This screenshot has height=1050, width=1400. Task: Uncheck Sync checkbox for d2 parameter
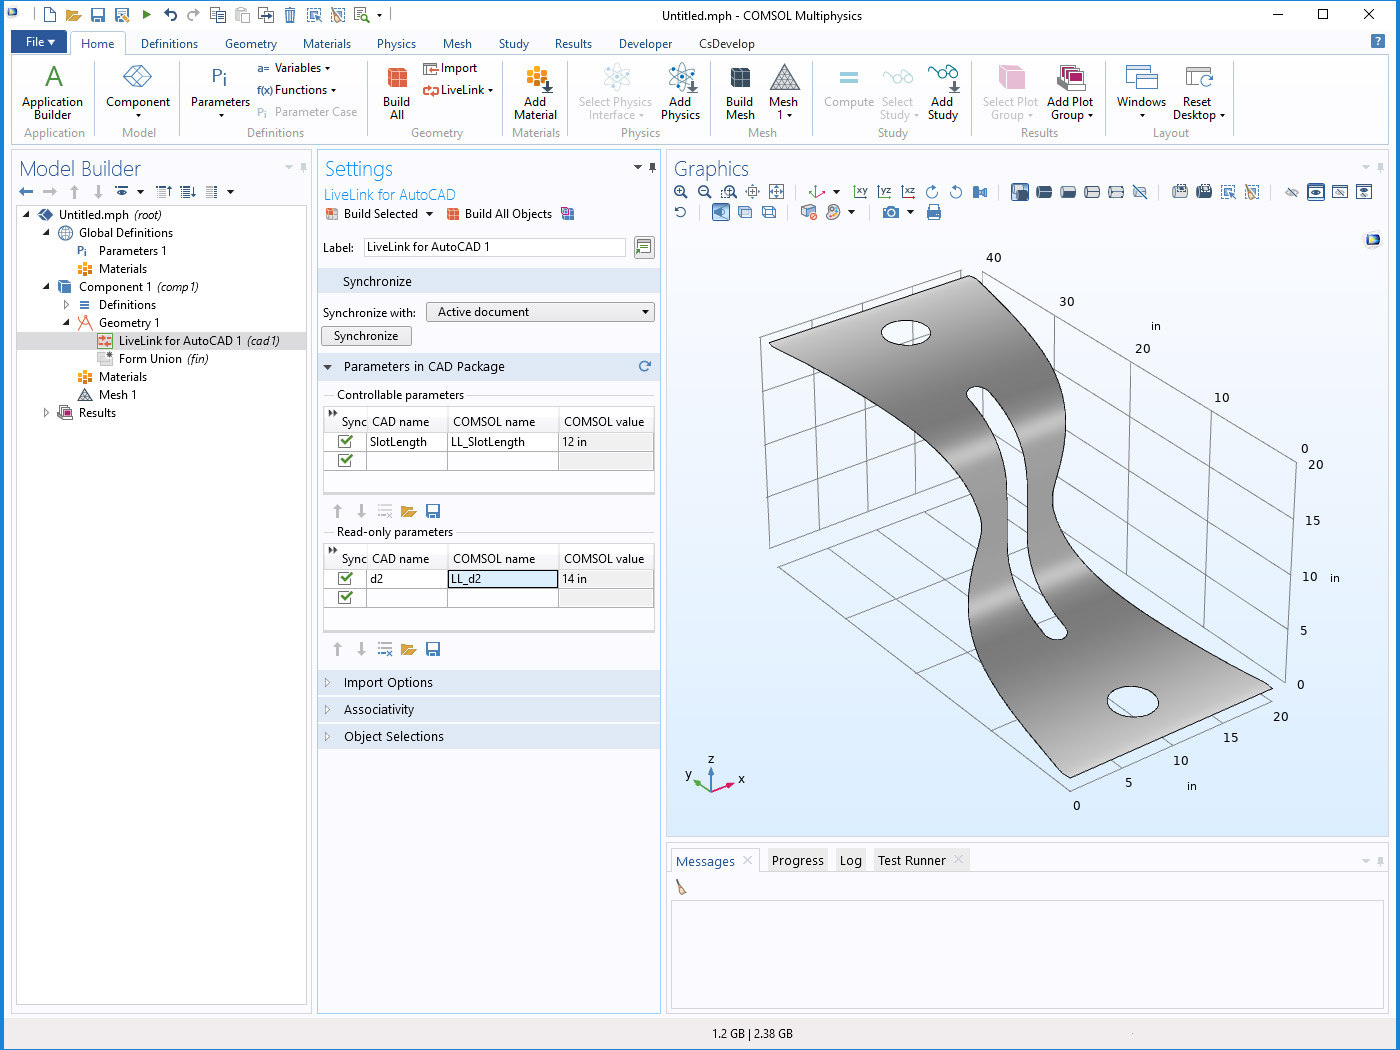coord(346,578)
